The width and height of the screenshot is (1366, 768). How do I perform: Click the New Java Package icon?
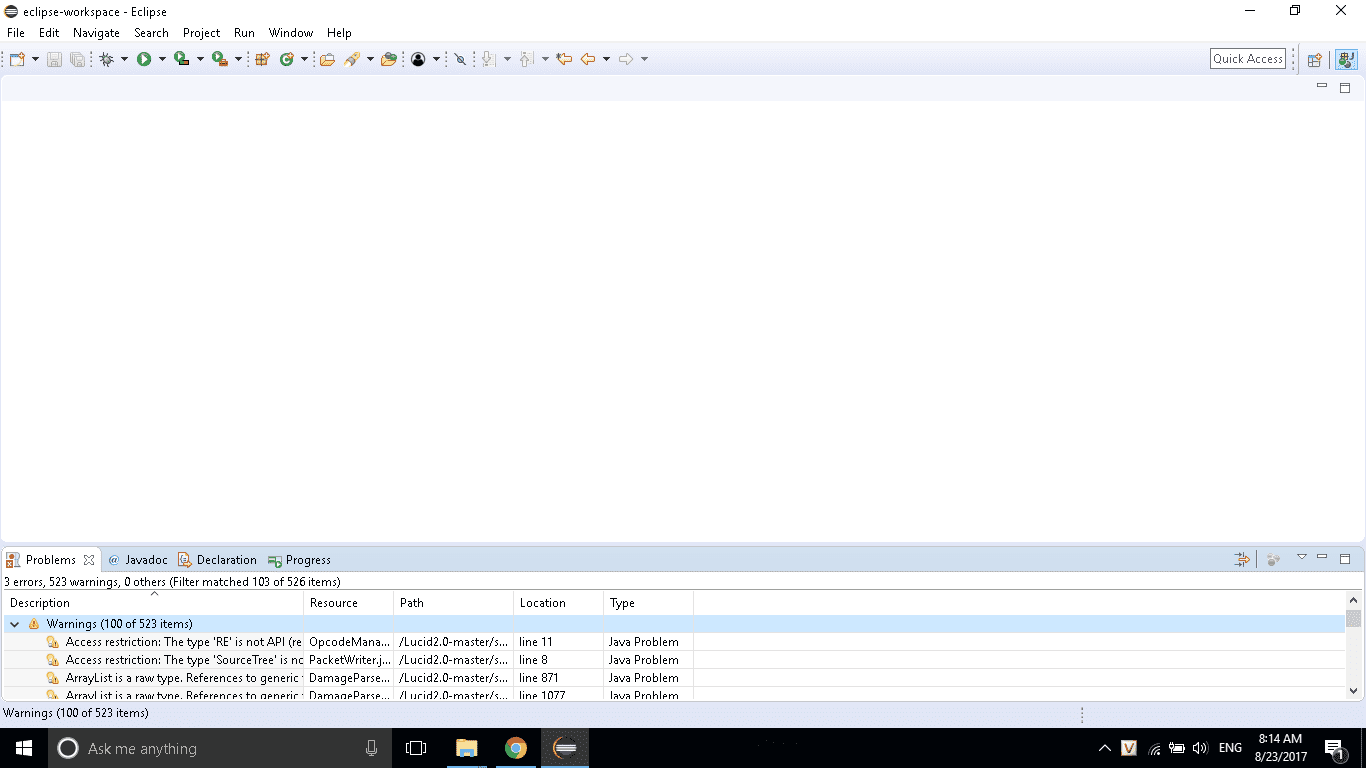coord(262,59)
